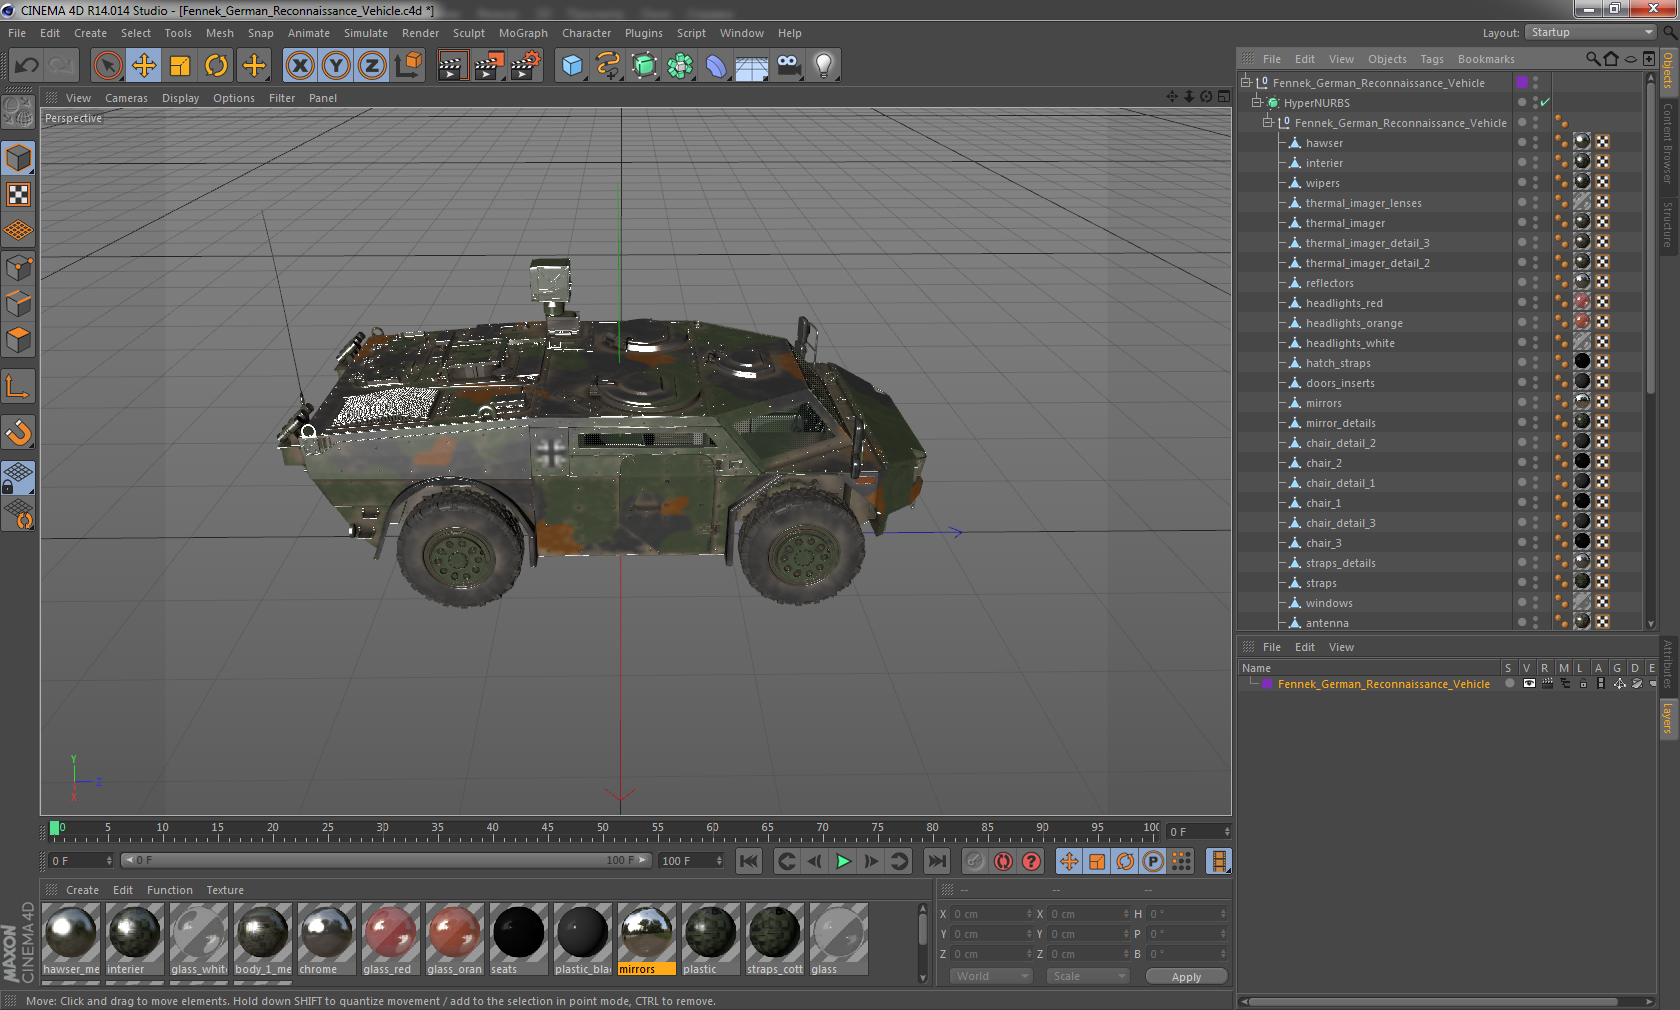Select the Live Selection tool
The image size is (1680, 1010).
click(x=108, y=66)
